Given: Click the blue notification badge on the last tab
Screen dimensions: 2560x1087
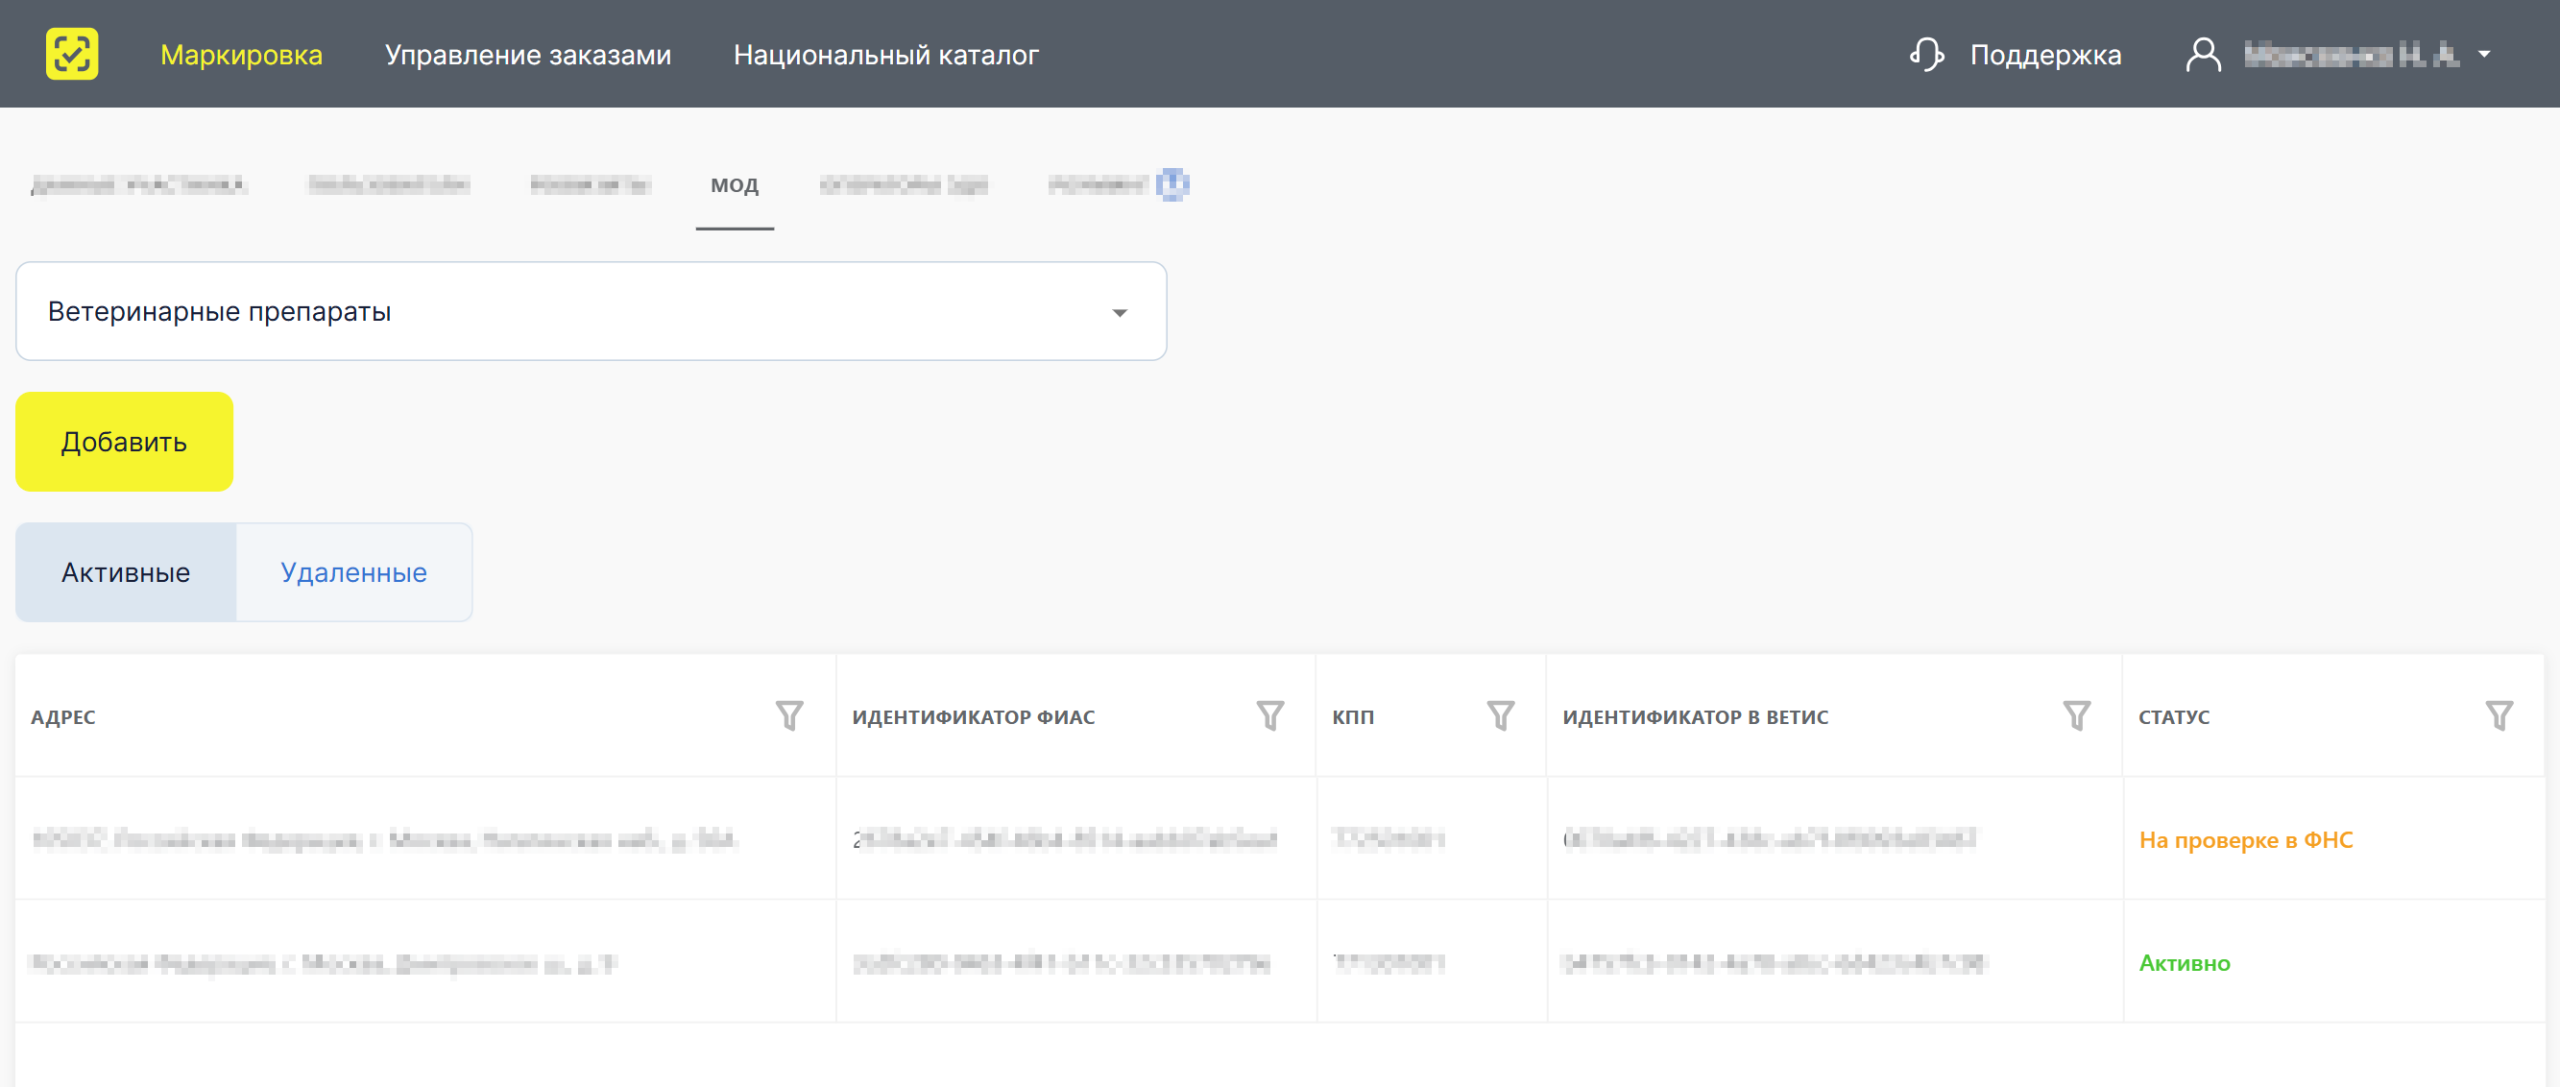Looking at the screenshot, I should 1172,184.
